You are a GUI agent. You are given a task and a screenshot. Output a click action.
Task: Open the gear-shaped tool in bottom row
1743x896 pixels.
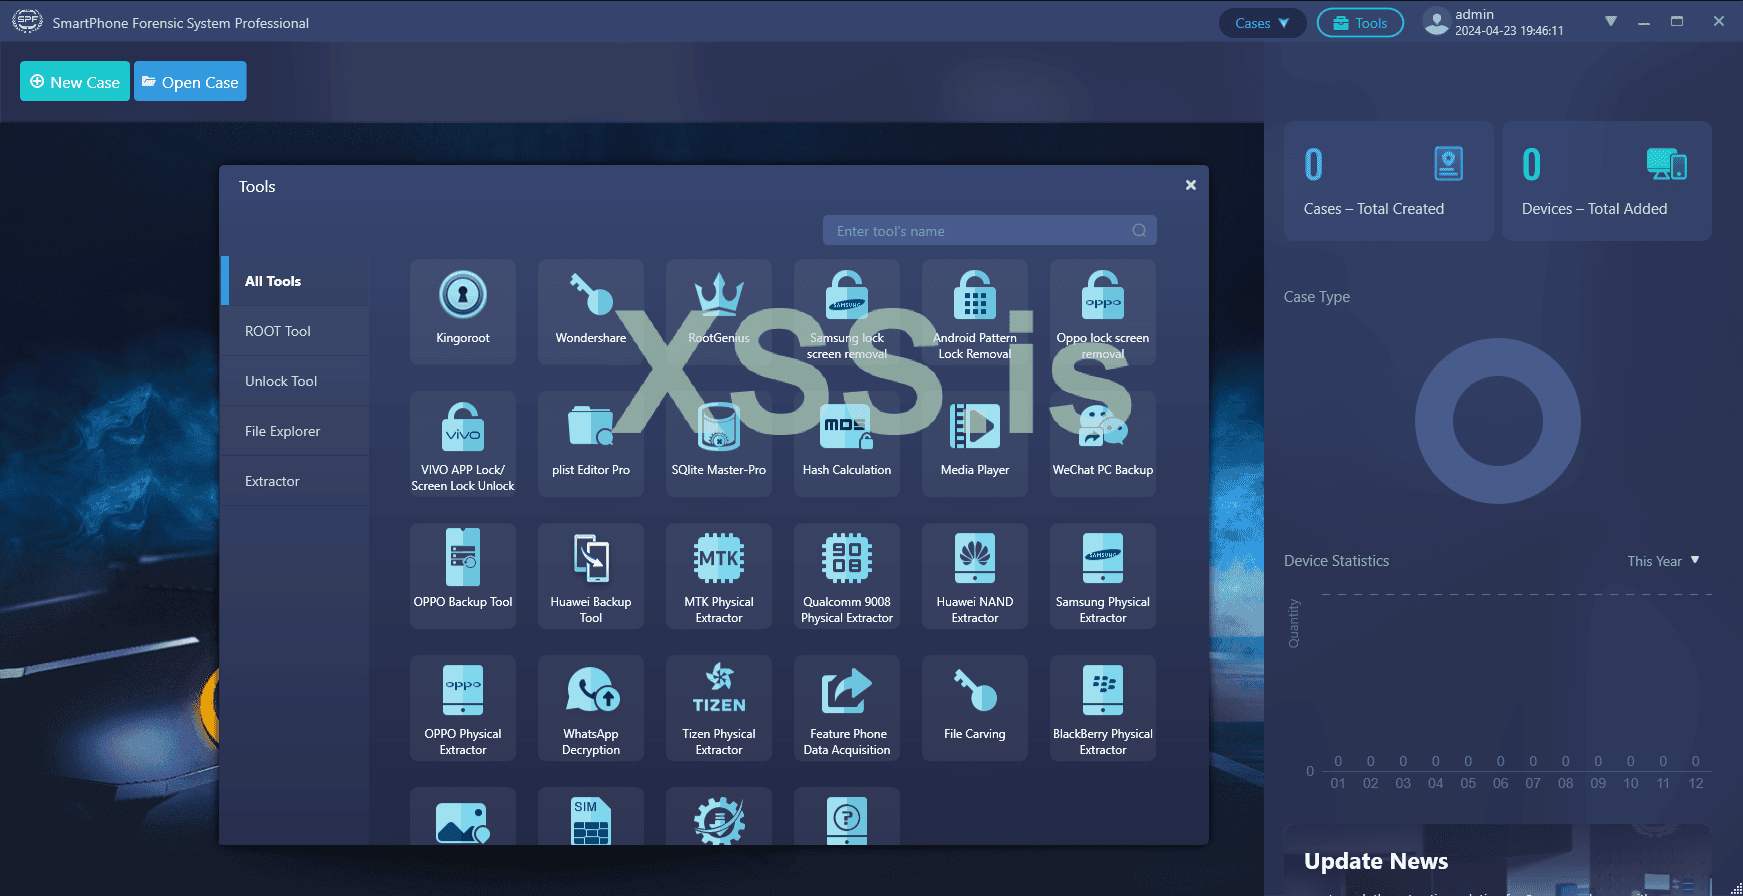point(719,816)
